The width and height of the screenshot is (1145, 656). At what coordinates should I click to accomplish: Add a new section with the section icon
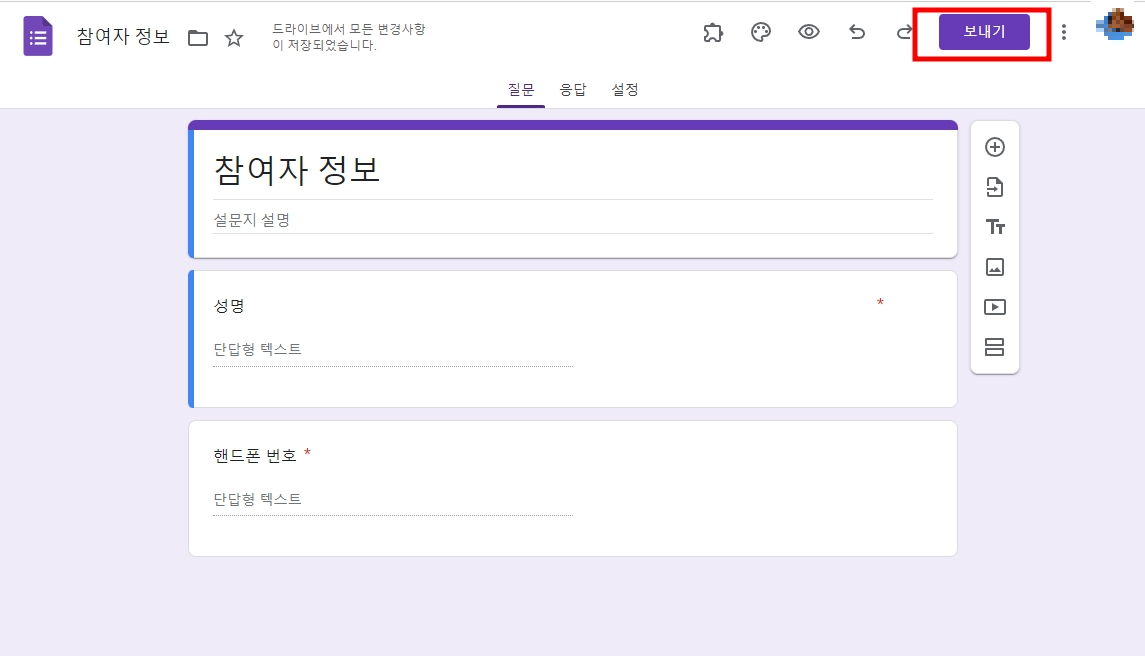tap(995, 347)
